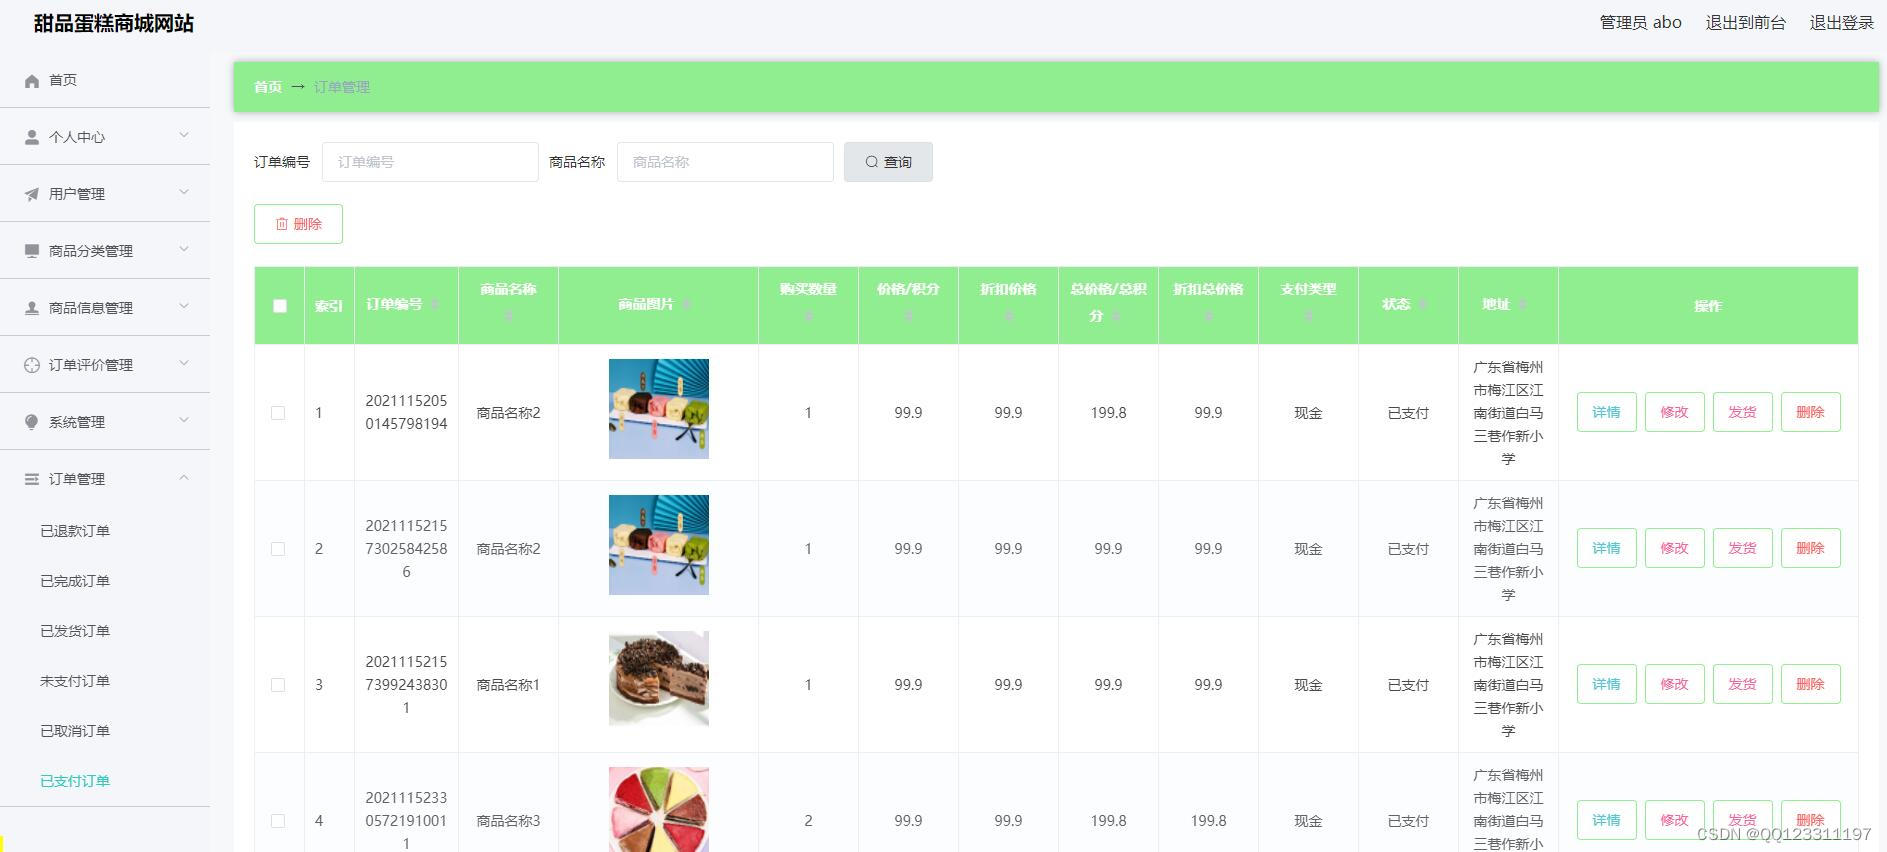
Task: Sort by 商品图片 using its sort arrows
Action: tap(686, 305)
